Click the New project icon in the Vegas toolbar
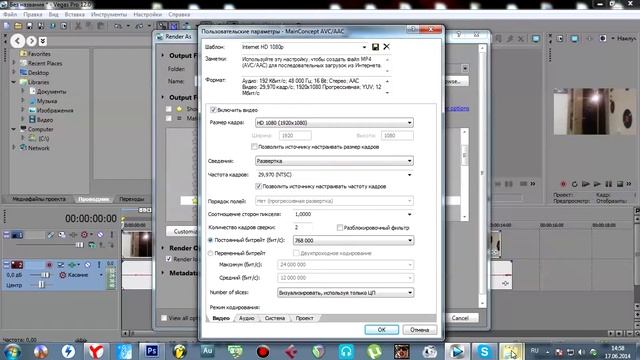Screen dimensions: 640x360 coord(7,26)
